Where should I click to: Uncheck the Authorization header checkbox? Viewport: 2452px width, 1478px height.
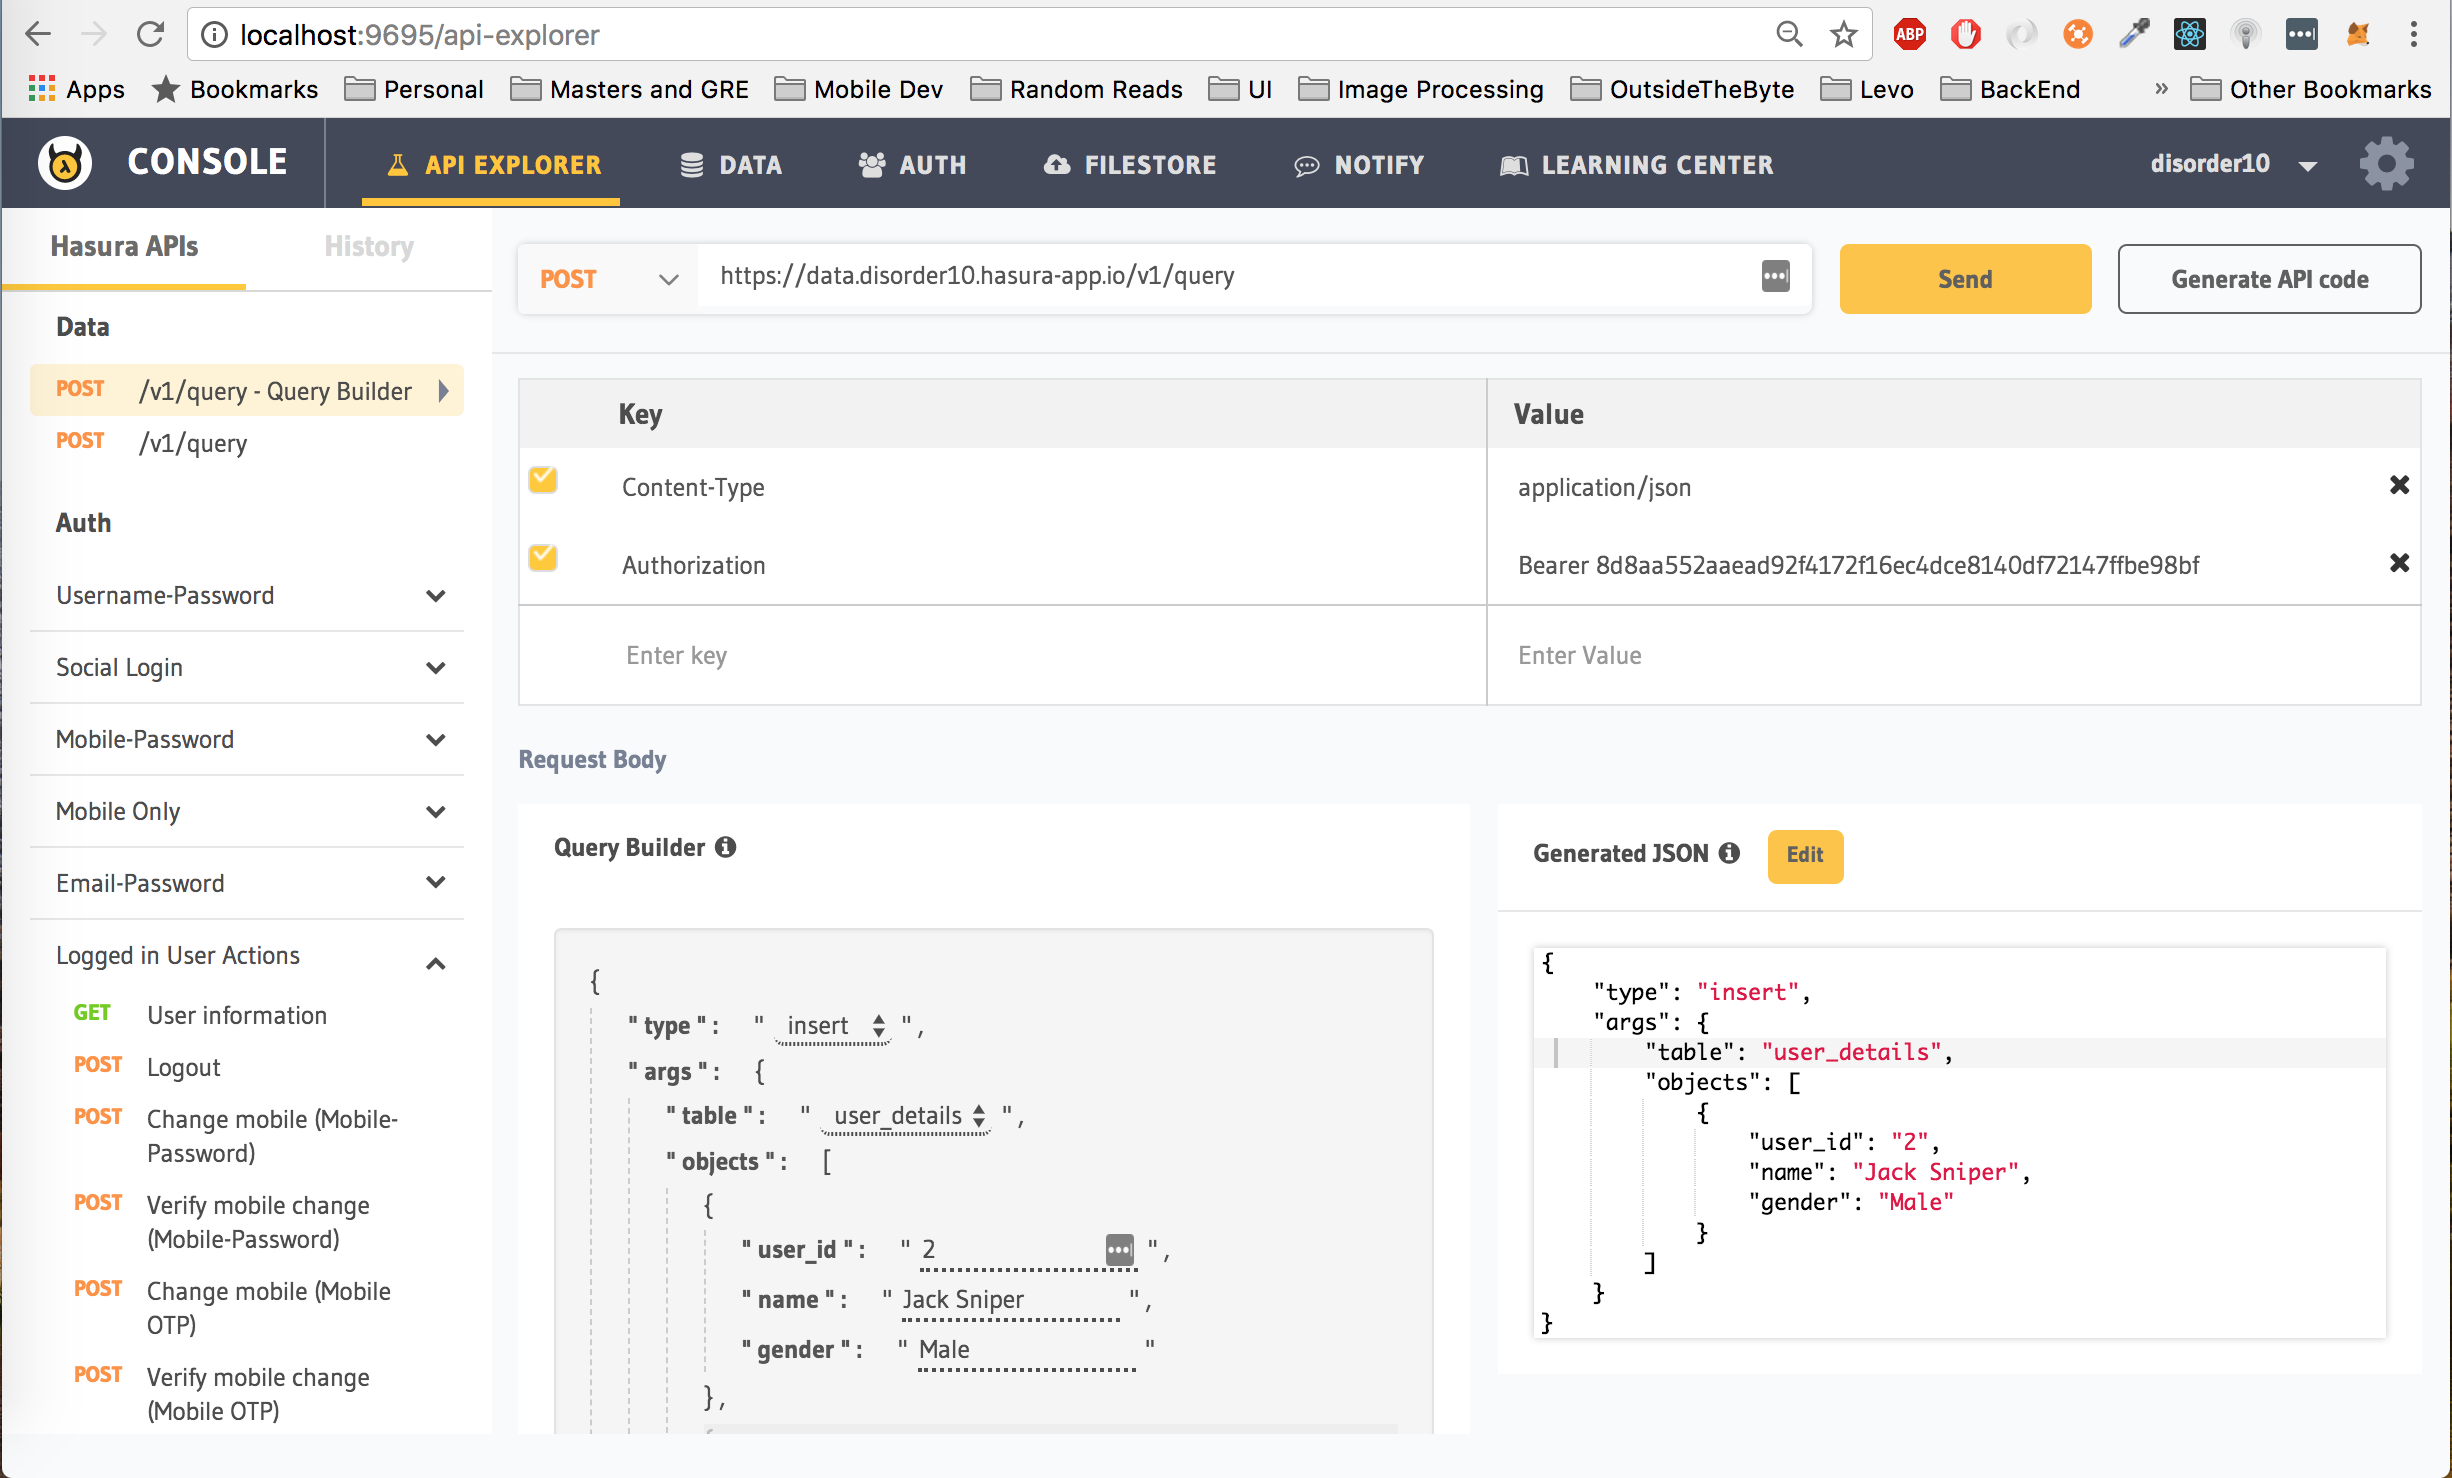pyautogui.click(x=543, y=558)
